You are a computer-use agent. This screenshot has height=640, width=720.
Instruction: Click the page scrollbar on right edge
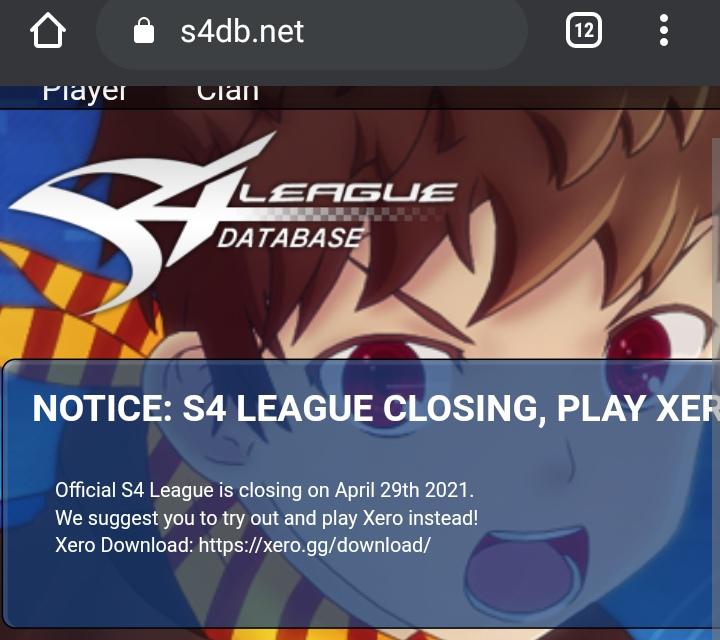(x=716, y=248)
